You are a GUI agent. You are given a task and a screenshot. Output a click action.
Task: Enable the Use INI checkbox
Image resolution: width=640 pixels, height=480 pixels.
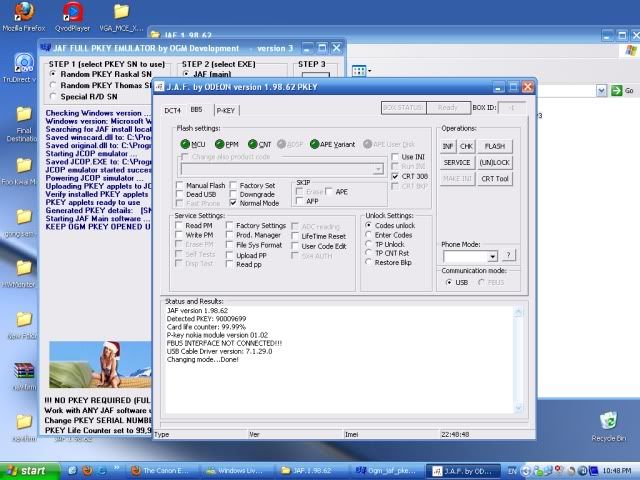395,157
